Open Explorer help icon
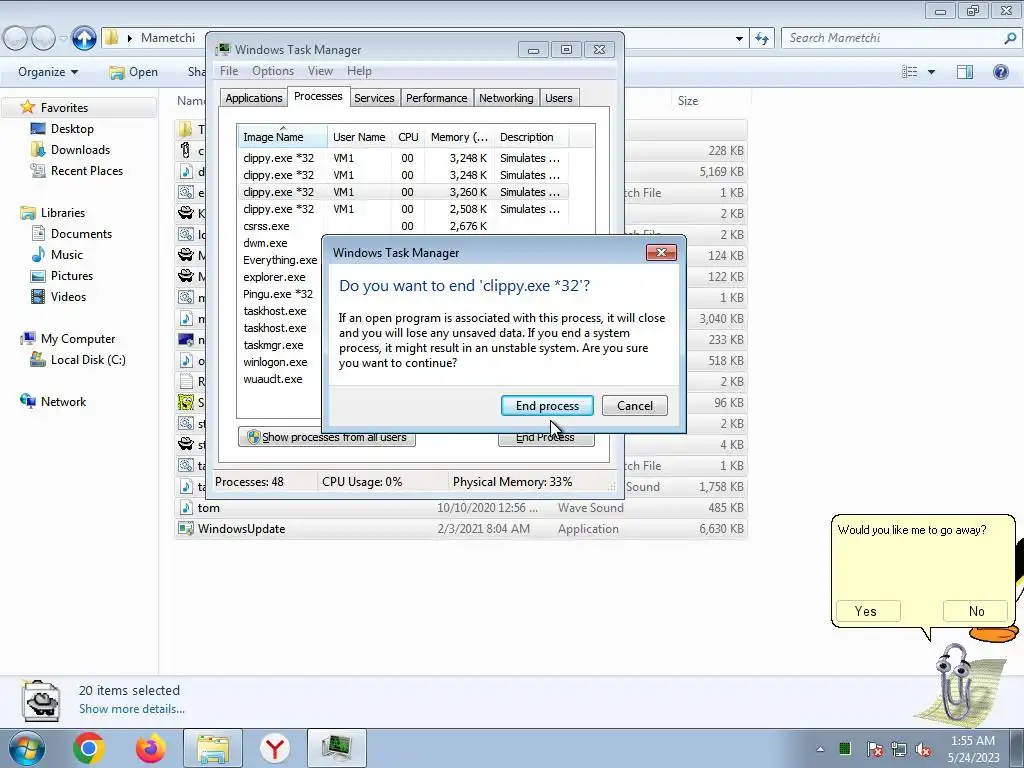This screenshot has width=1024, height=768. (x=1000, y=72)
